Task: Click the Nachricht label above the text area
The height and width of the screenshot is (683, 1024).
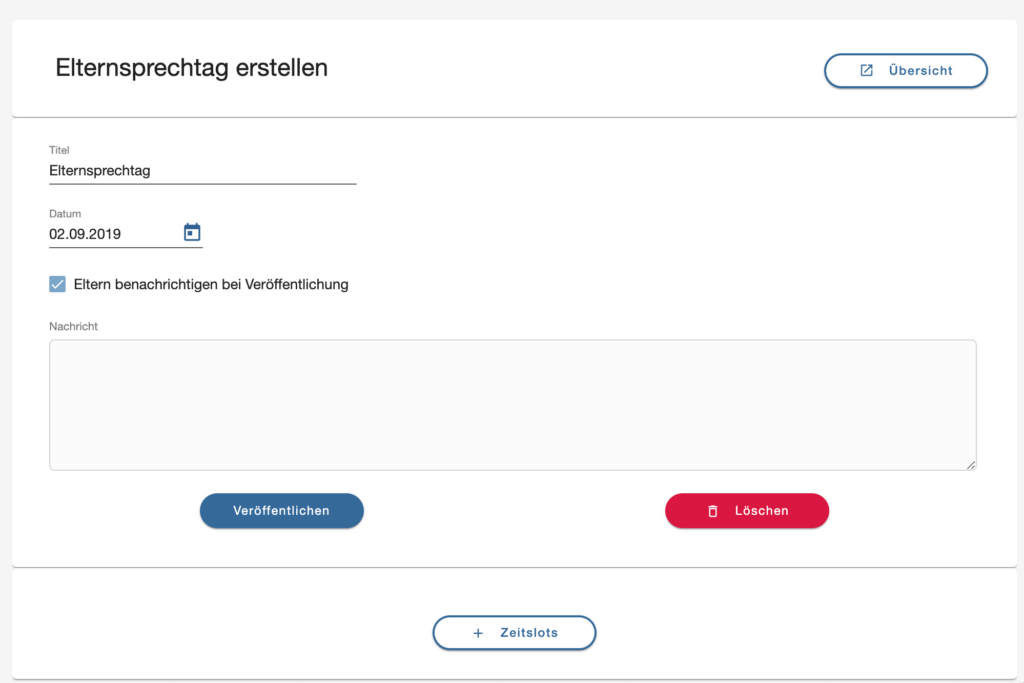Action: coord(73,326)
